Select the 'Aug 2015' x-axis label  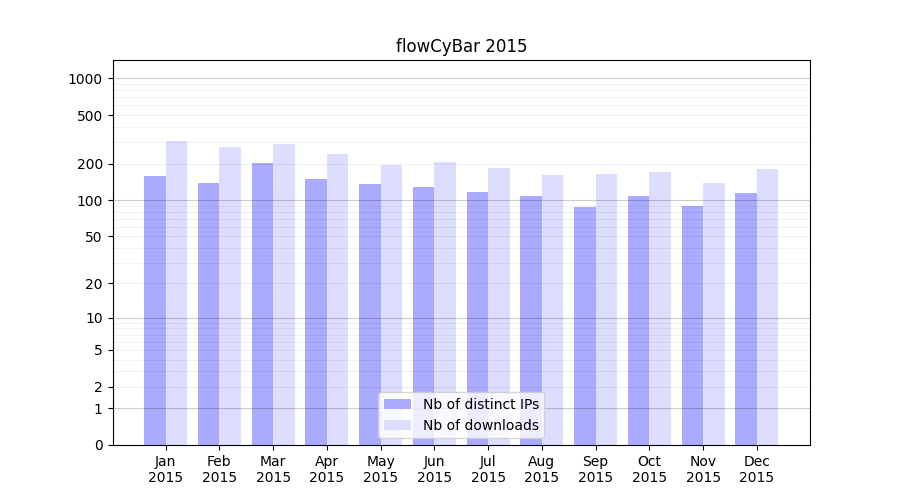point(541,469)
